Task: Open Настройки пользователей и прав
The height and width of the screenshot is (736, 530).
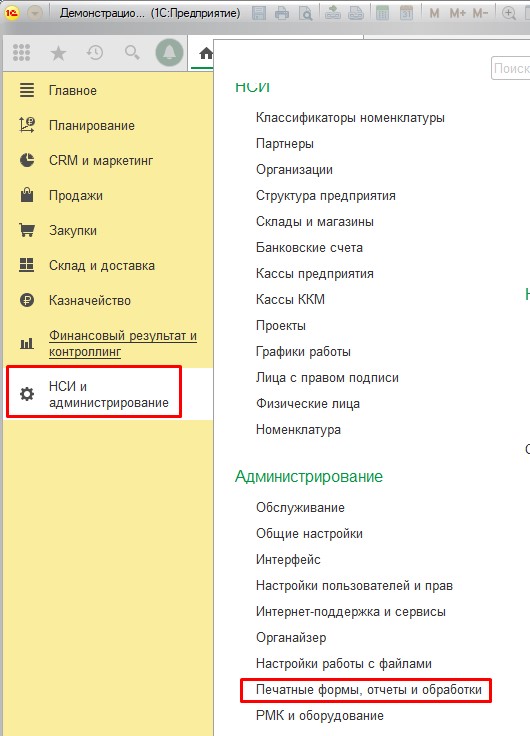Action: (x=354, y=585)
